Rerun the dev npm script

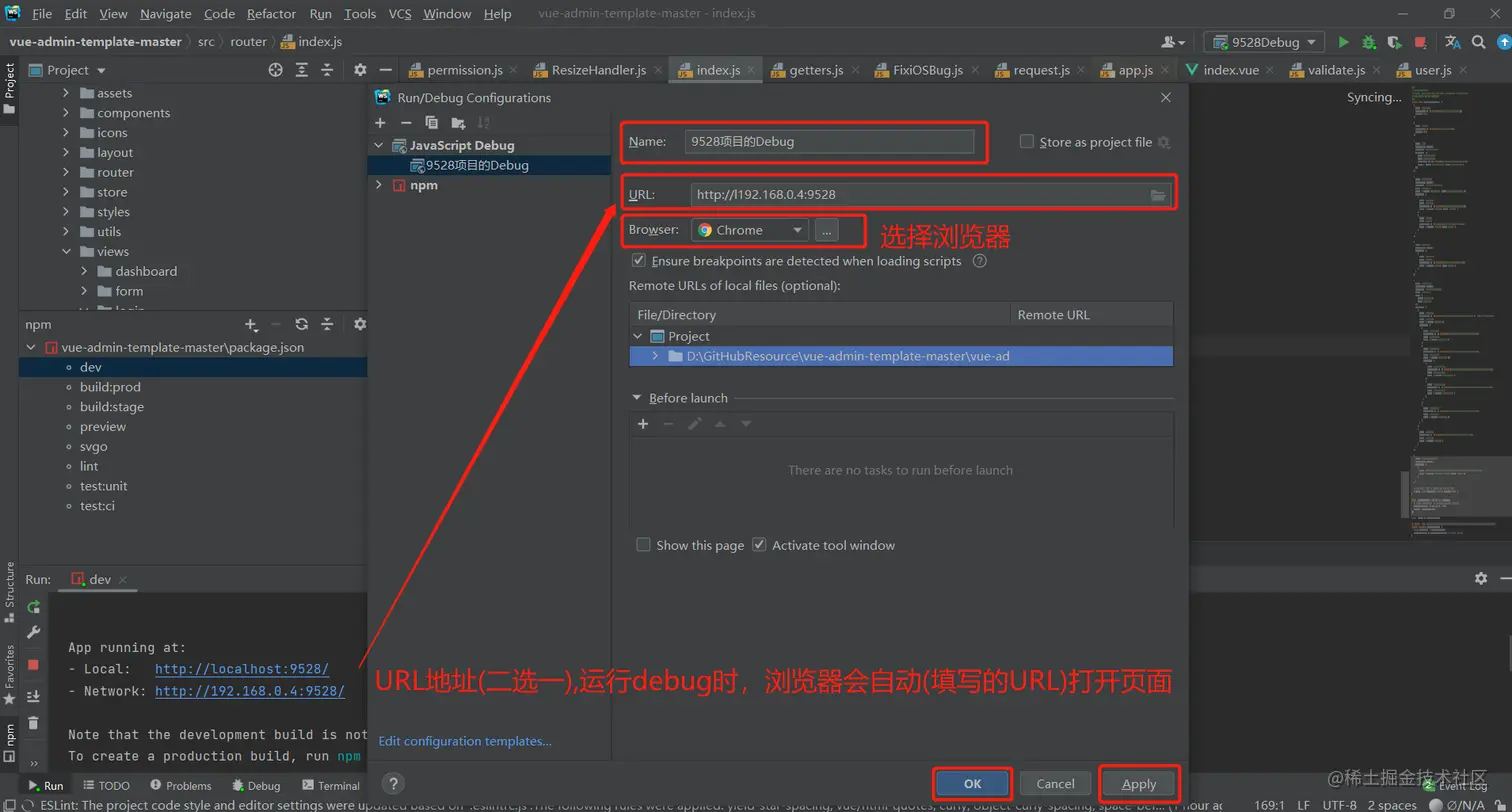33,605
